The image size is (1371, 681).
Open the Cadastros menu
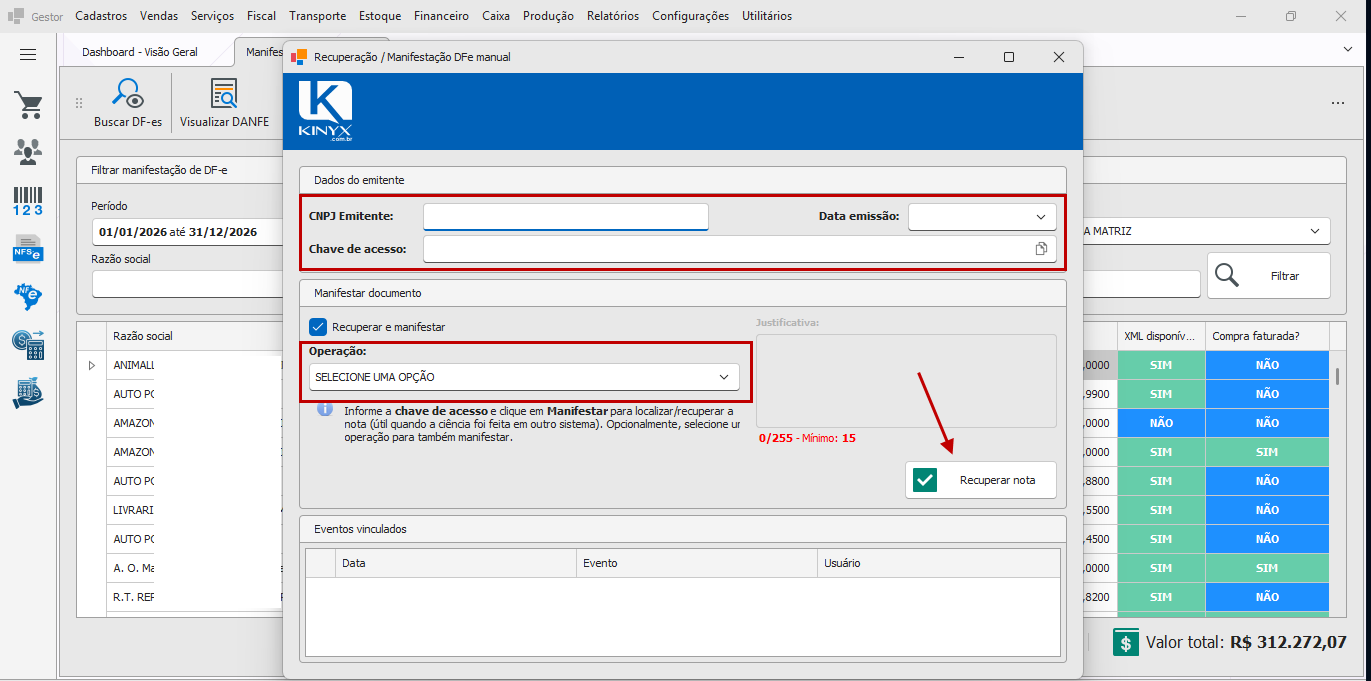point(101,16)
